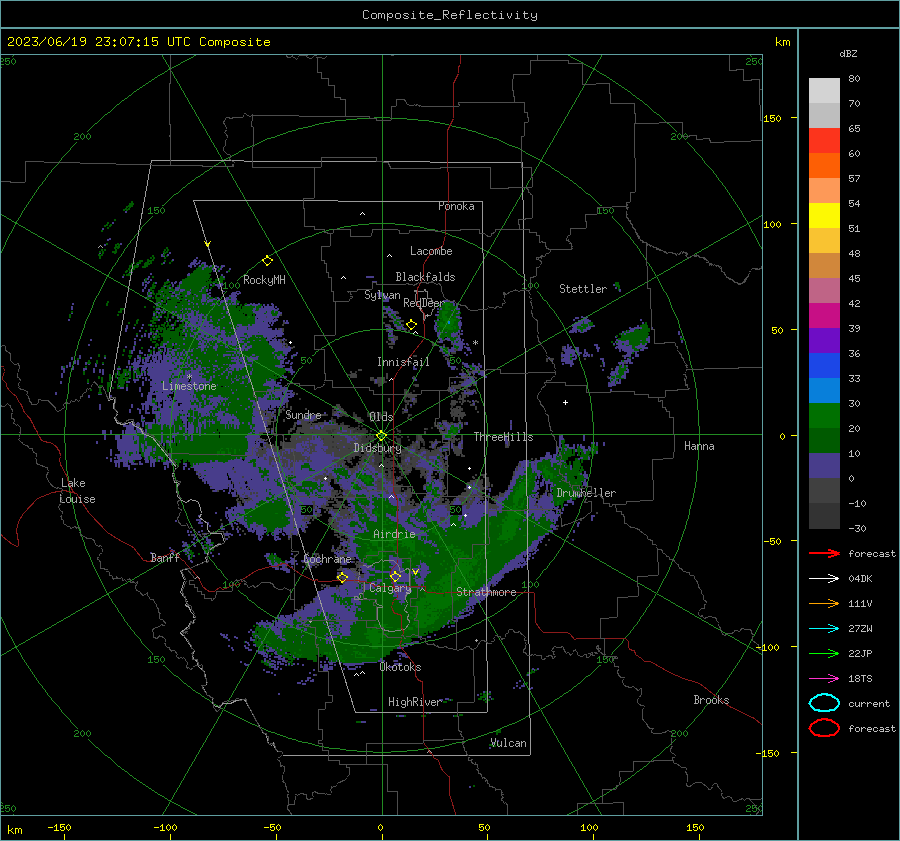Screen dimensions: 900x841
Task: Click the Stettler city label
Action: 583,289
